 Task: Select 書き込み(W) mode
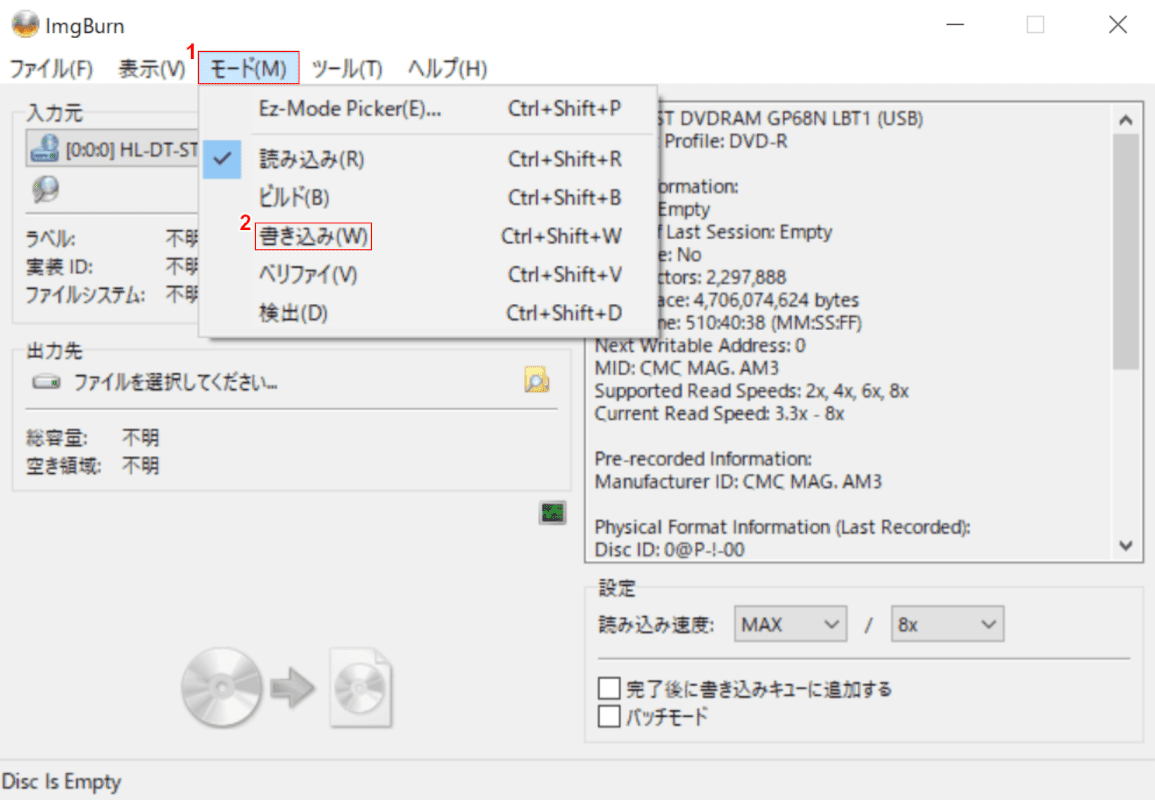[x=429, y=236]
